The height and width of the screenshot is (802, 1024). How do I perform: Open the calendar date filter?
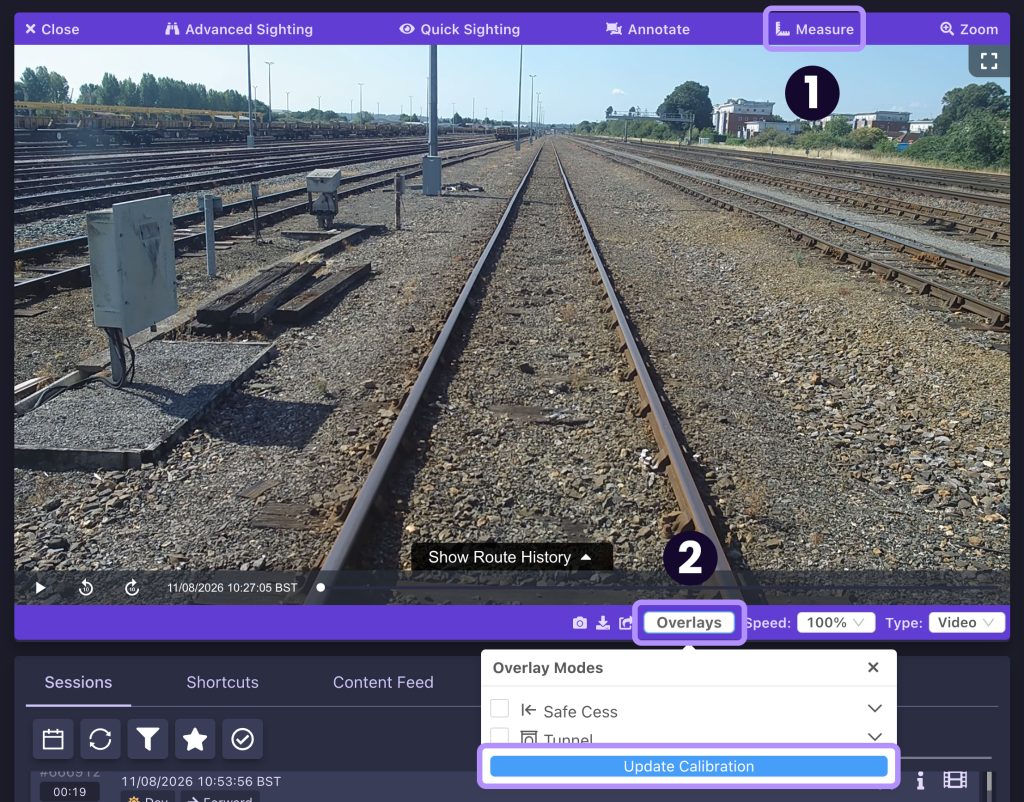pyautogui.click(x=53, y=739)
